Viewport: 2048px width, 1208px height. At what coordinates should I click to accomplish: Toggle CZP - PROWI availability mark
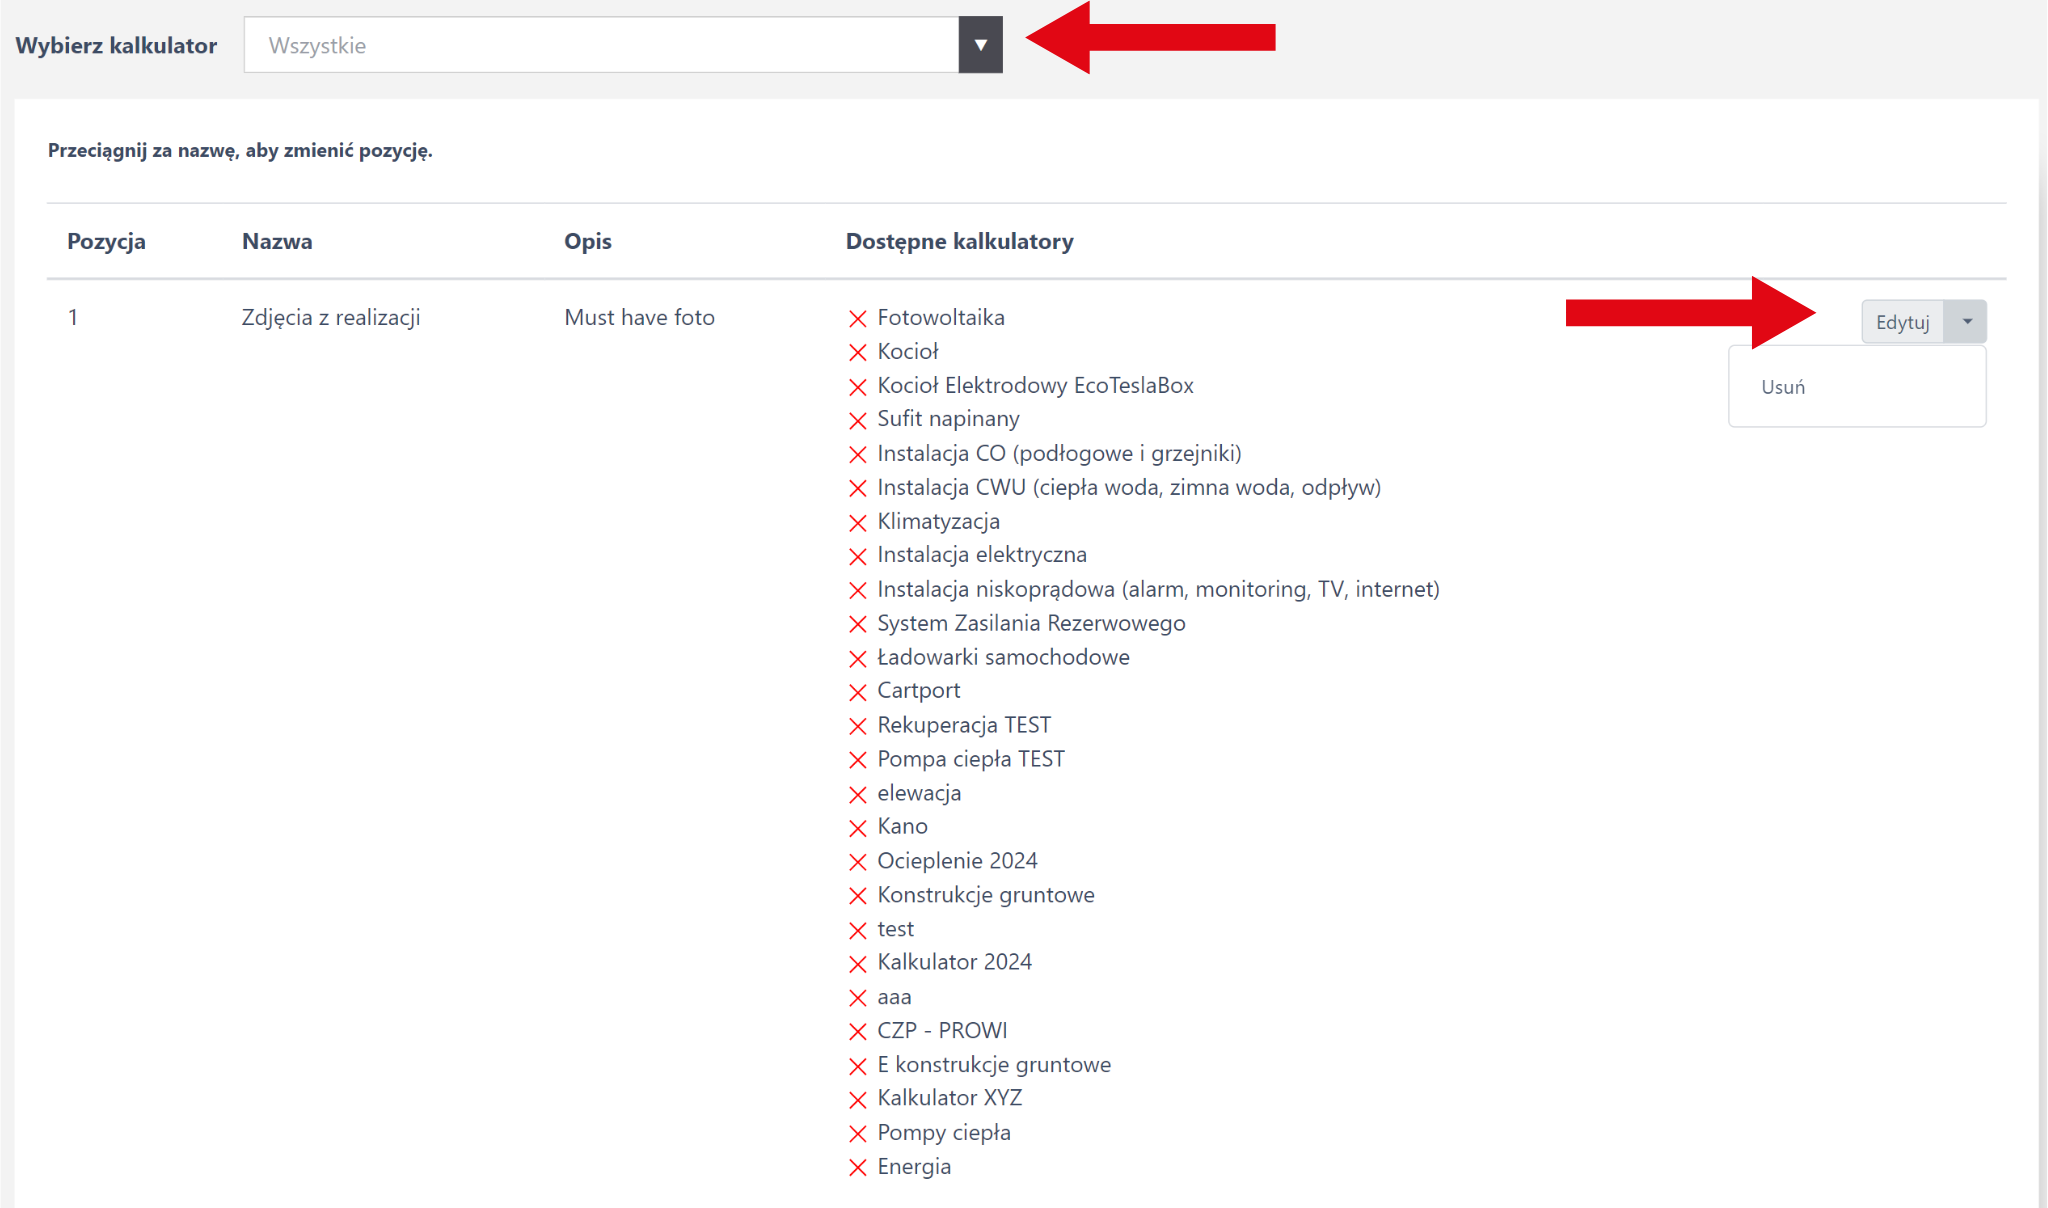[x=857, y=1032]
